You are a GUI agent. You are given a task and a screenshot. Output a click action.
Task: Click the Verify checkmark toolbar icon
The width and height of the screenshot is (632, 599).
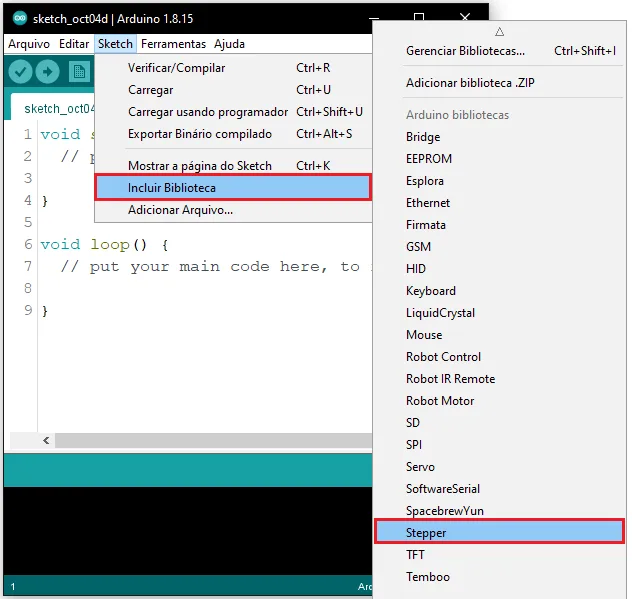[20, 72]
